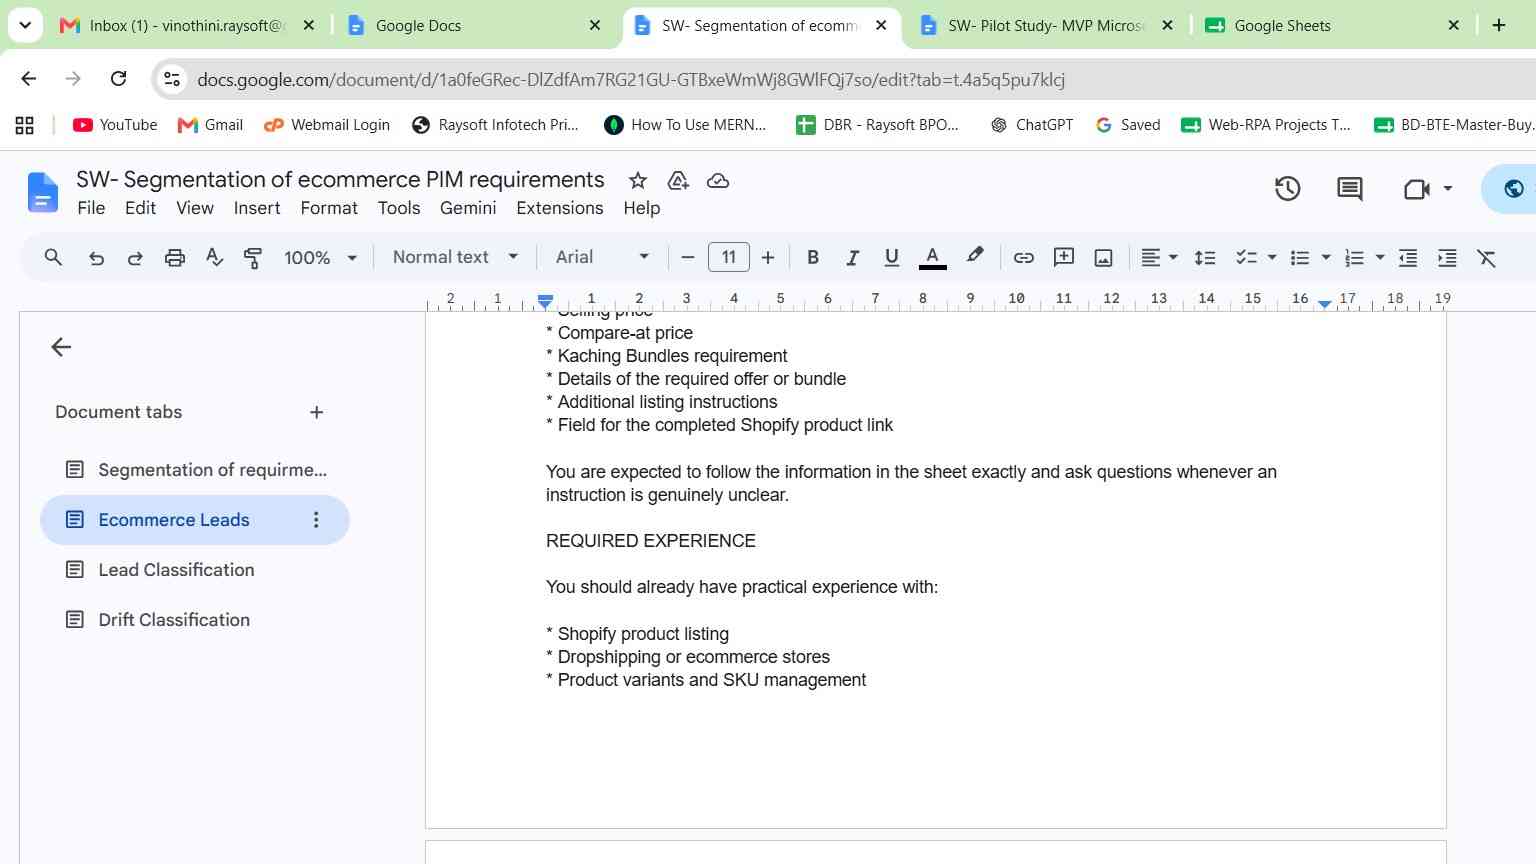Screen dimensions: 1536x864
Task: Click the insert link icon
Action: (1023, 257)
